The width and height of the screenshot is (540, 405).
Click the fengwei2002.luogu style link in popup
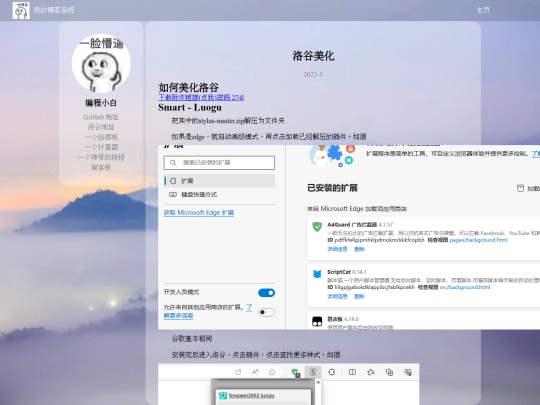point(251,396)
